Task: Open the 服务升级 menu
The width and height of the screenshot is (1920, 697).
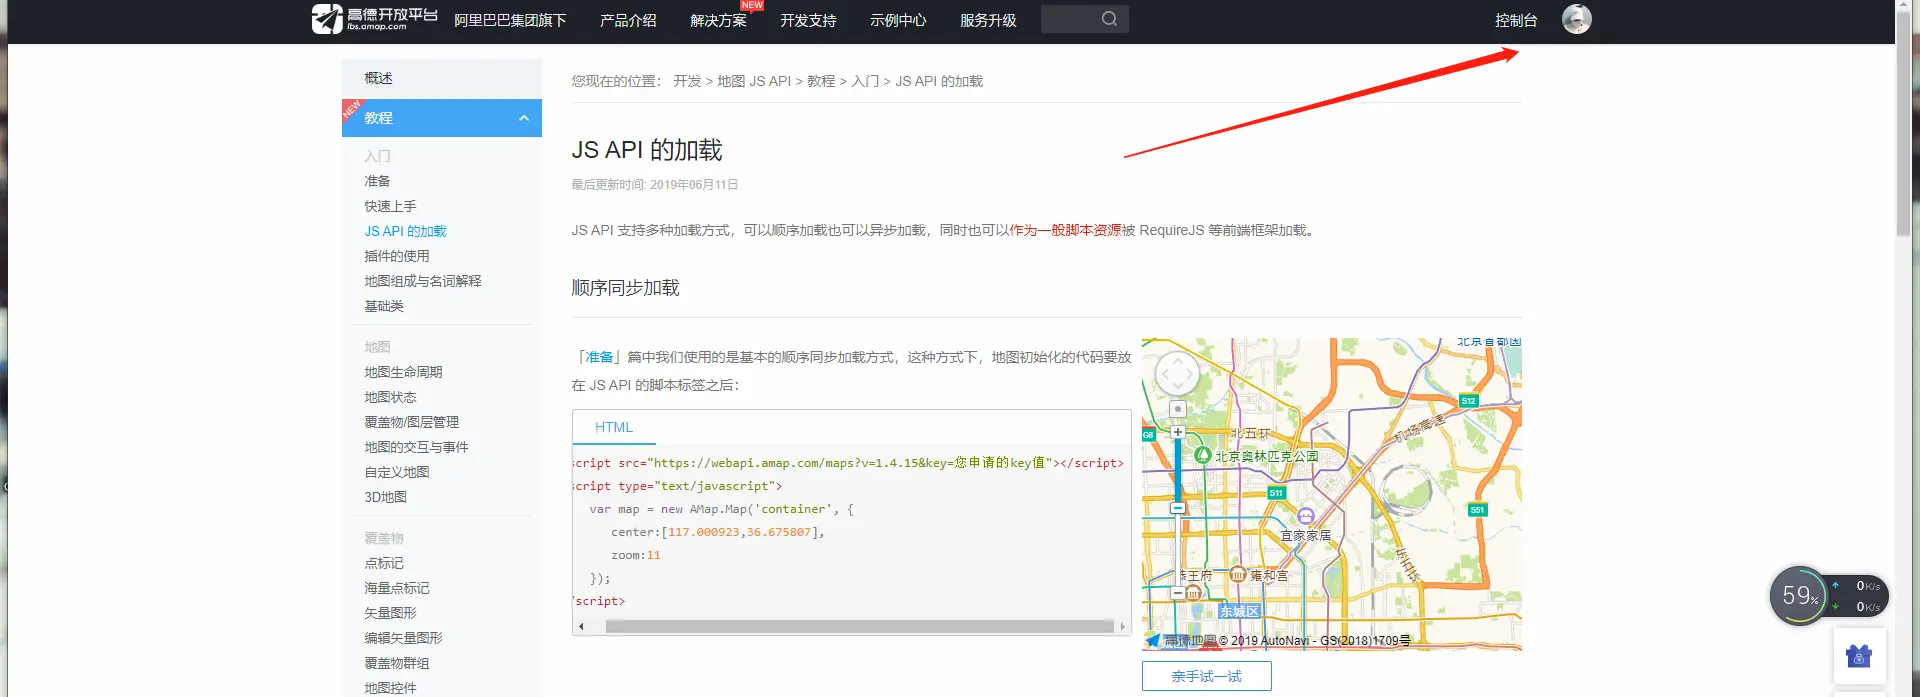Action: (988, 20)
